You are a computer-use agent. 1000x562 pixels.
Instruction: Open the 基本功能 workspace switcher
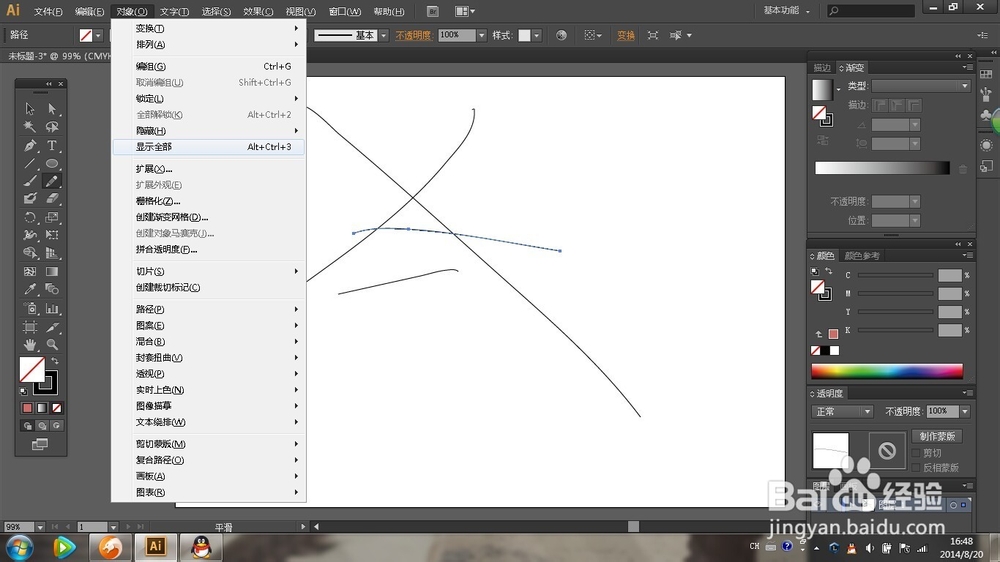pos(787,11)
